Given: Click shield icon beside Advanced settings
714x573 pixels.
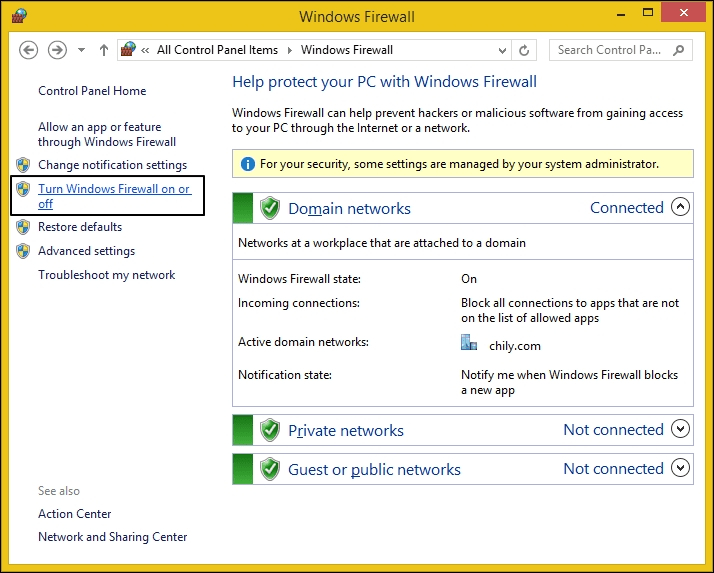Looking at the screenshot, I should [23, 251].
